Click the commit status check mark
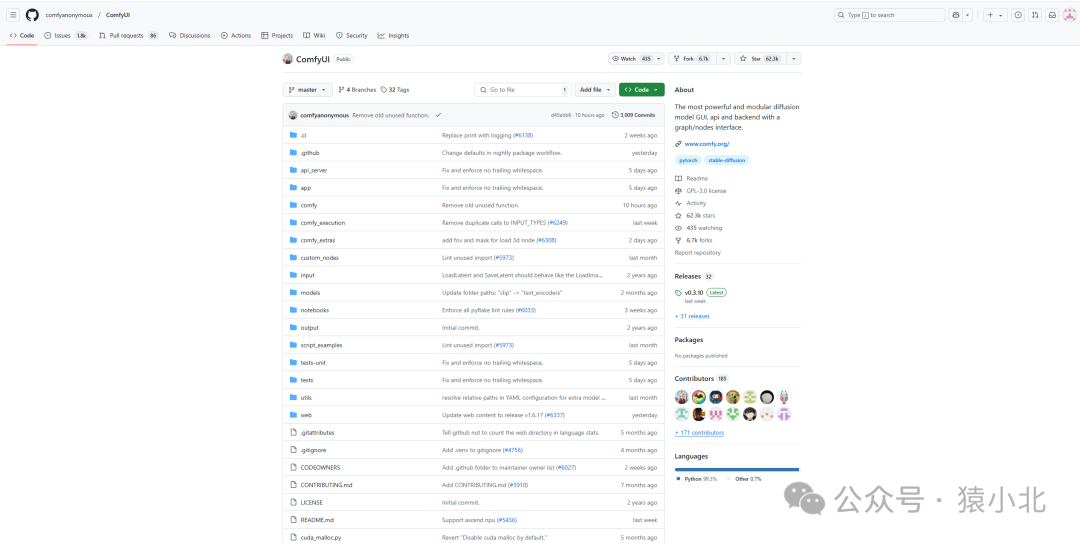 [439, 115]
